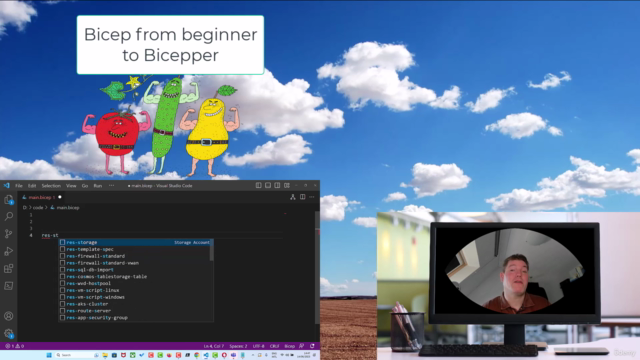The width and height of the screenshot is (640, 360).
Task: Open the File menu
Action: 19,186
